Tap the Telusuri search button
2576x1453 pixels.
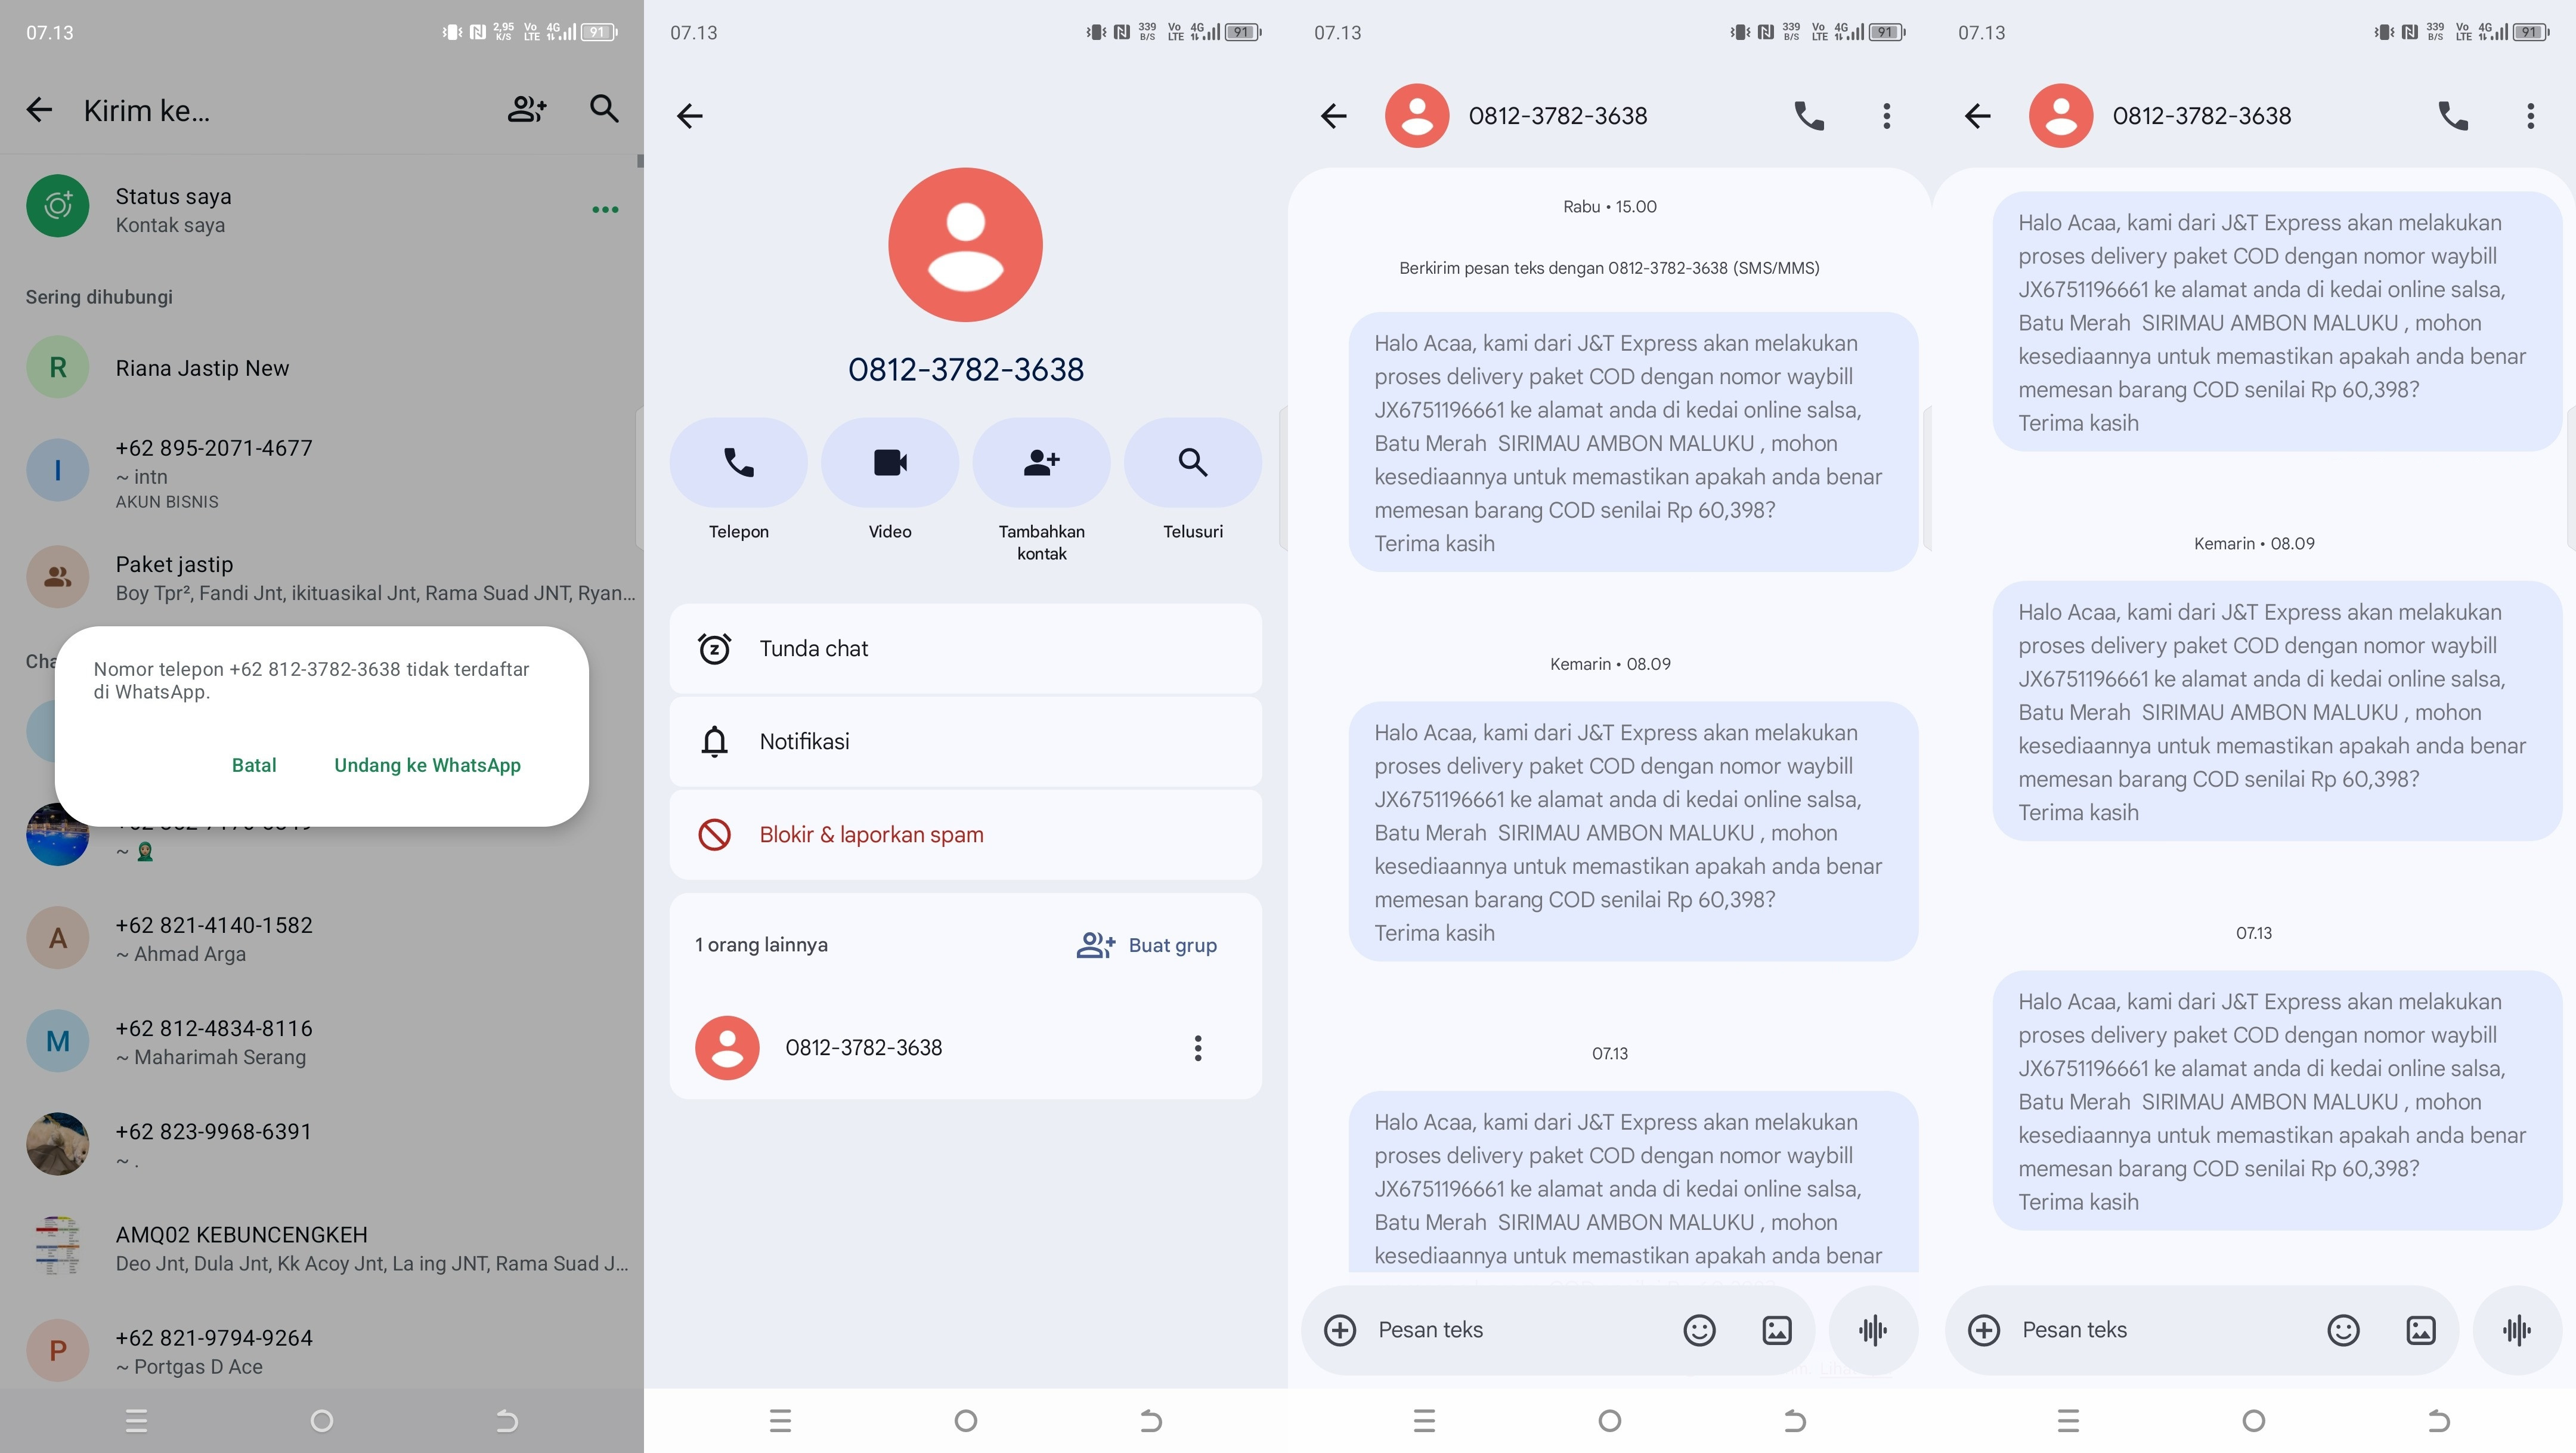pos(1192,463)
